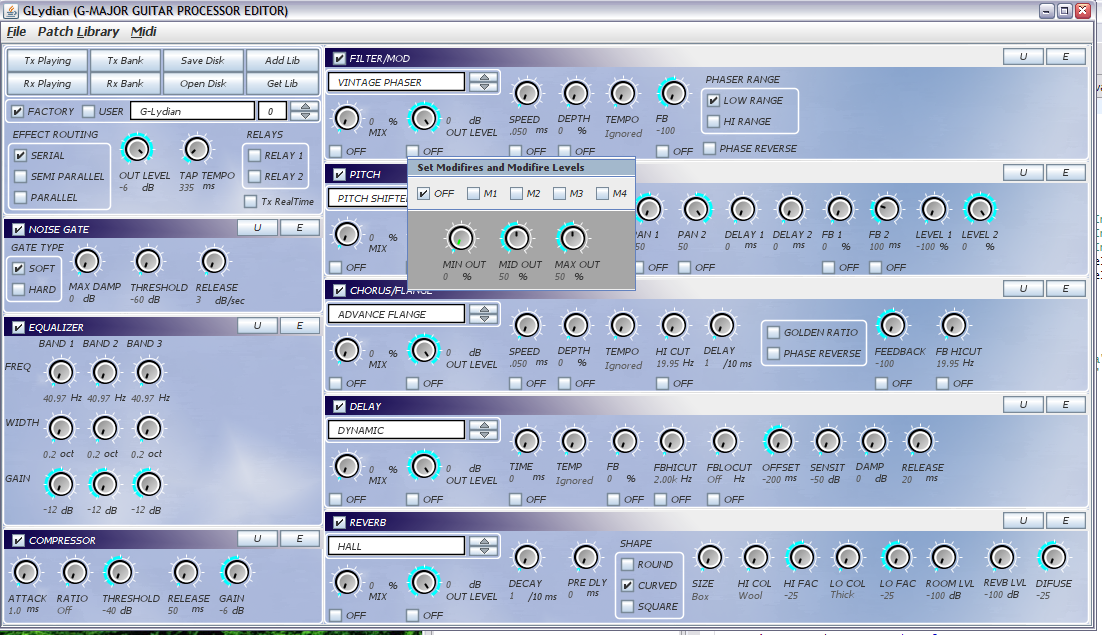Click the Compressor ATTACK knob
1102x635 pixels.
(x=27, y=572)
